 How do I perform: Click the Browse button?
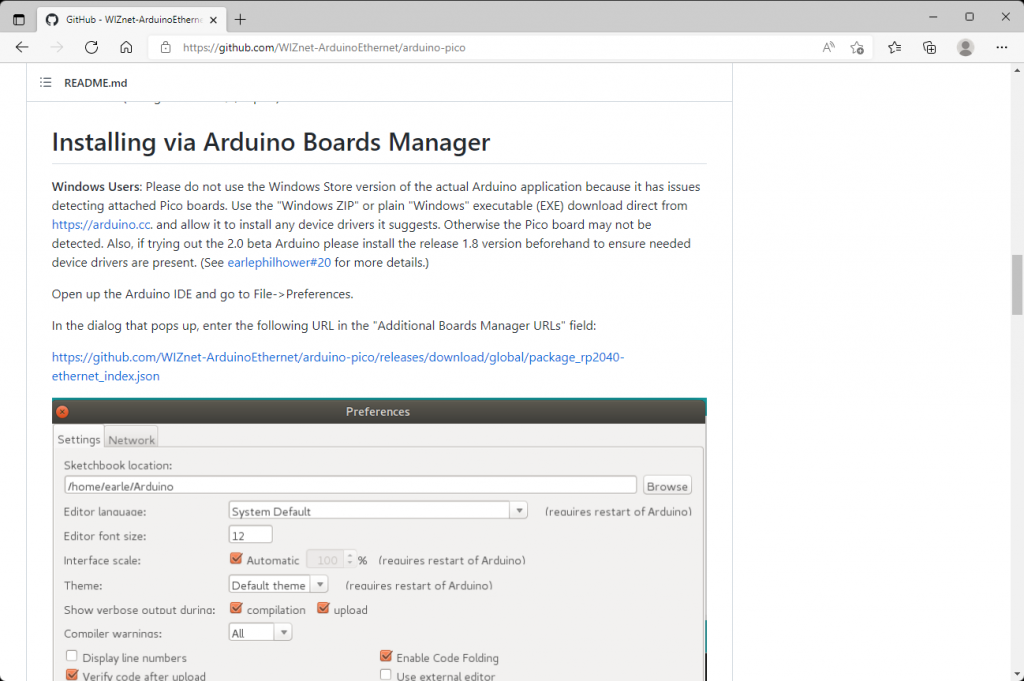click(667, 486)
